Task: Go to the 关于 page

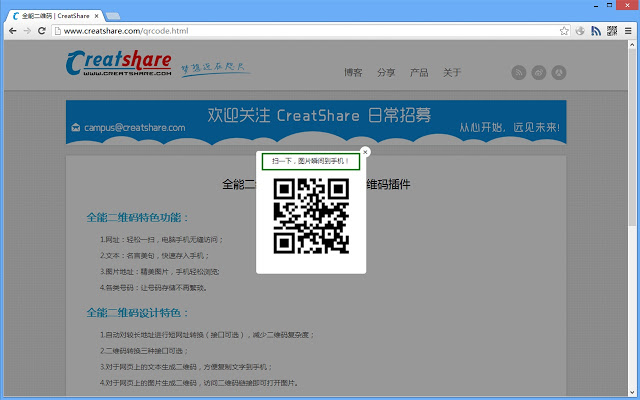Action: point(452,73)
